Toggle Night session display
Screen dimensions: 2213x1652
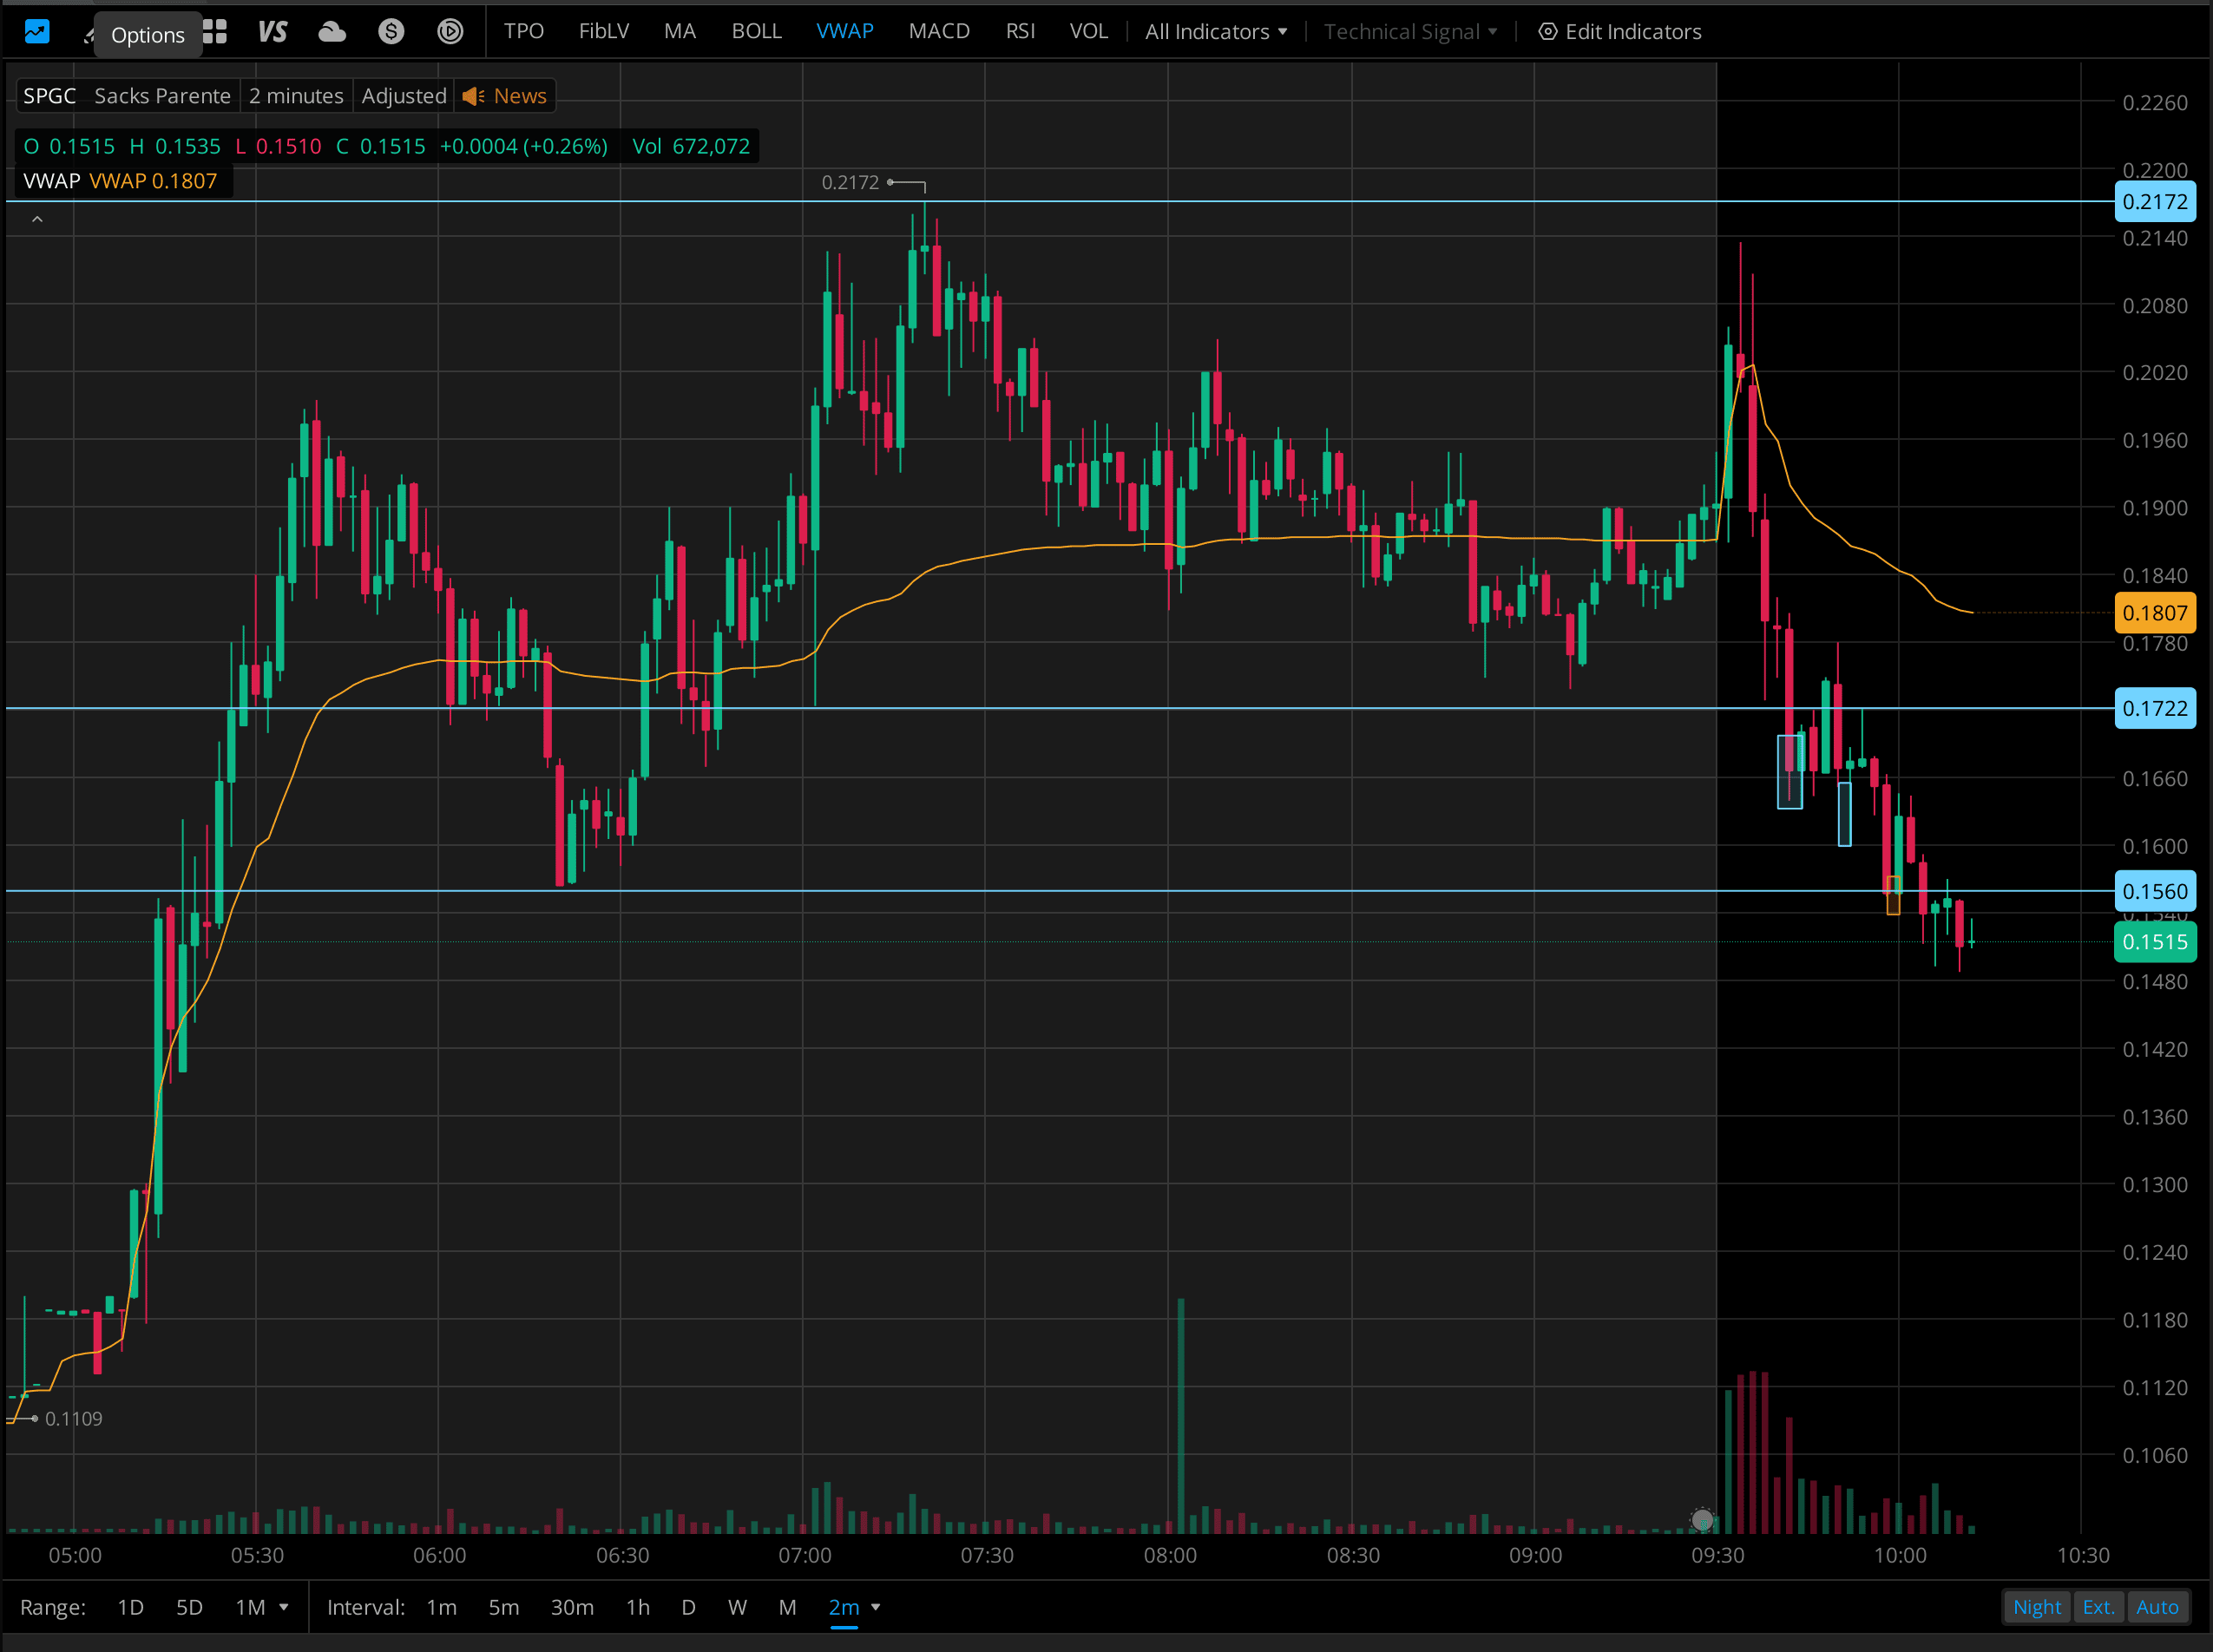click(x=2036, y=1607)
